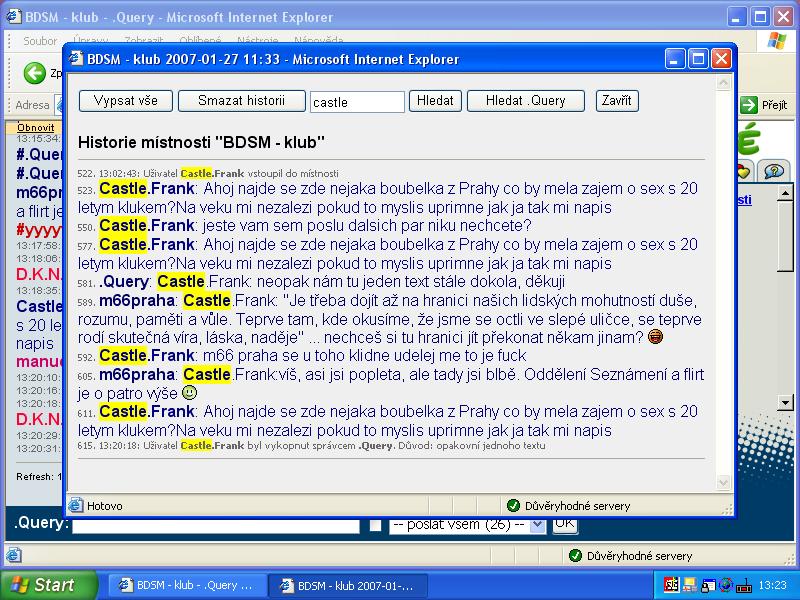Click the 'Adresa' label in the background browser
Viewport: 800px width, 600px height.
click(32, 105)
